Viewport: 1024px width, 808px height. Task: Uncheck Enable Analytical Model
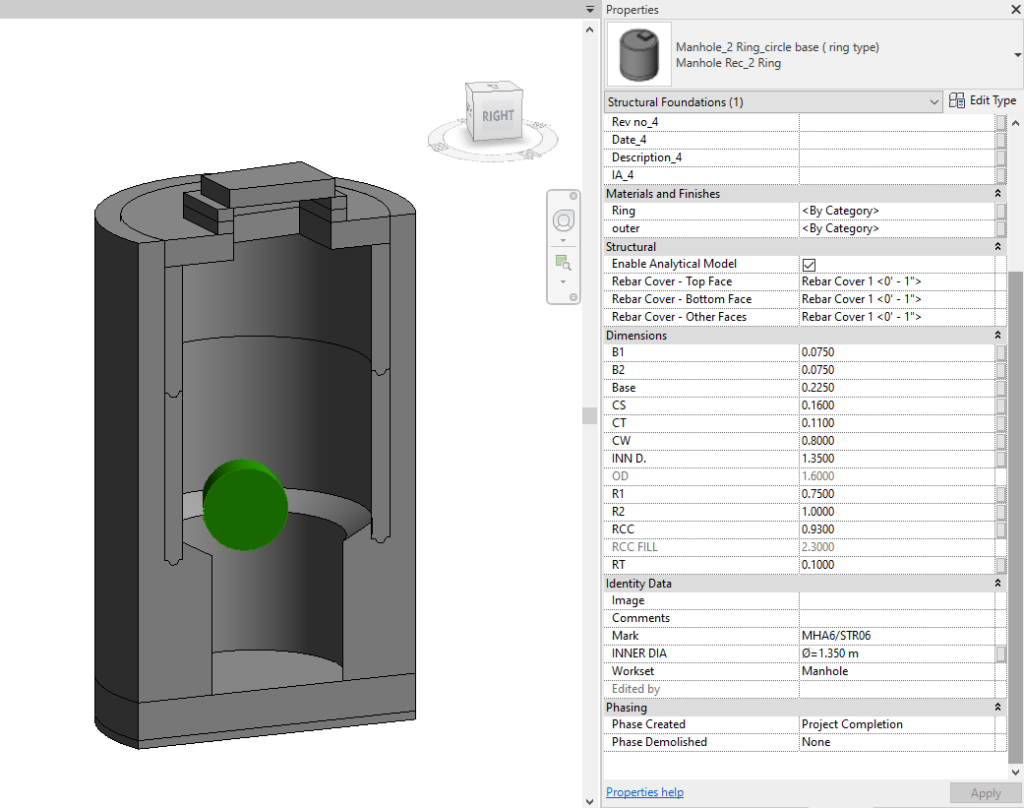pos(810,263)
